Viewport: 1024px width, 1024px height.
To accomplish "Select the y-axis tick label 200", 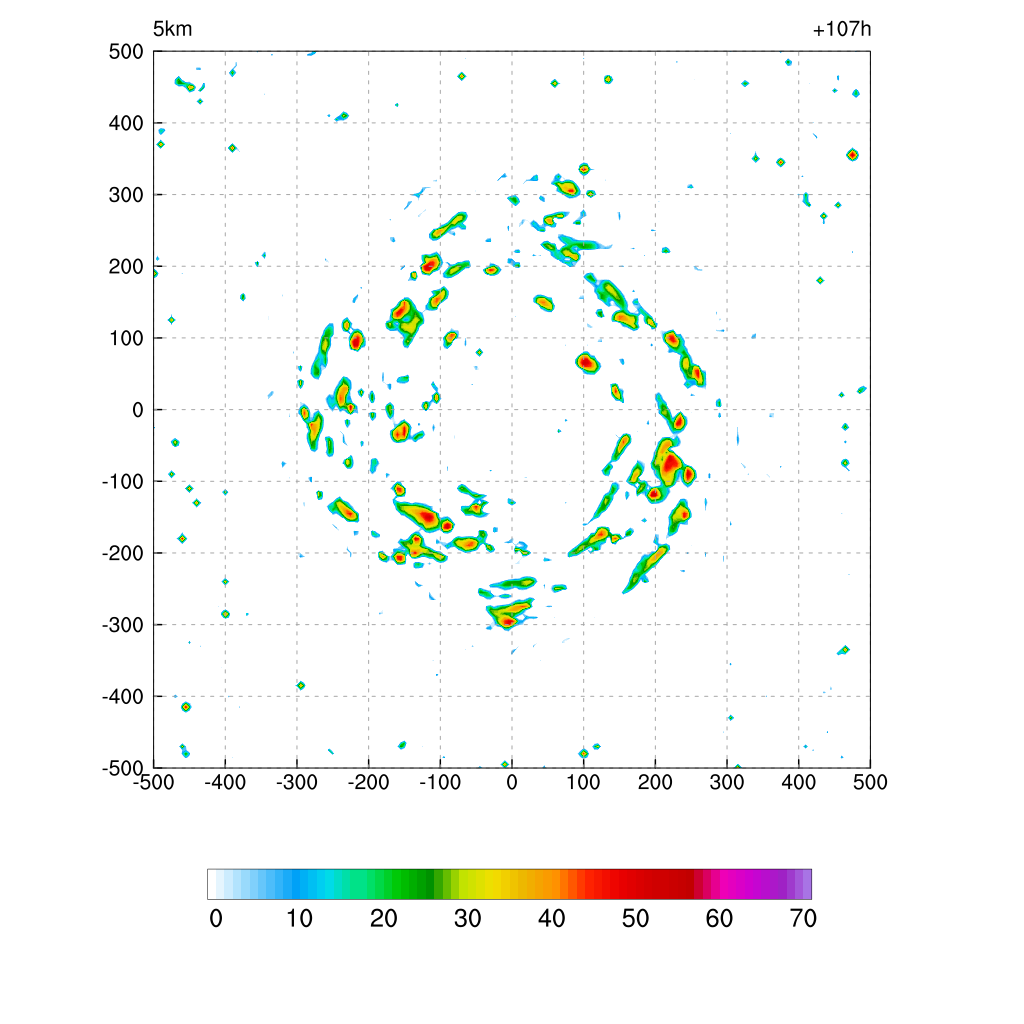I will (126, 266).
